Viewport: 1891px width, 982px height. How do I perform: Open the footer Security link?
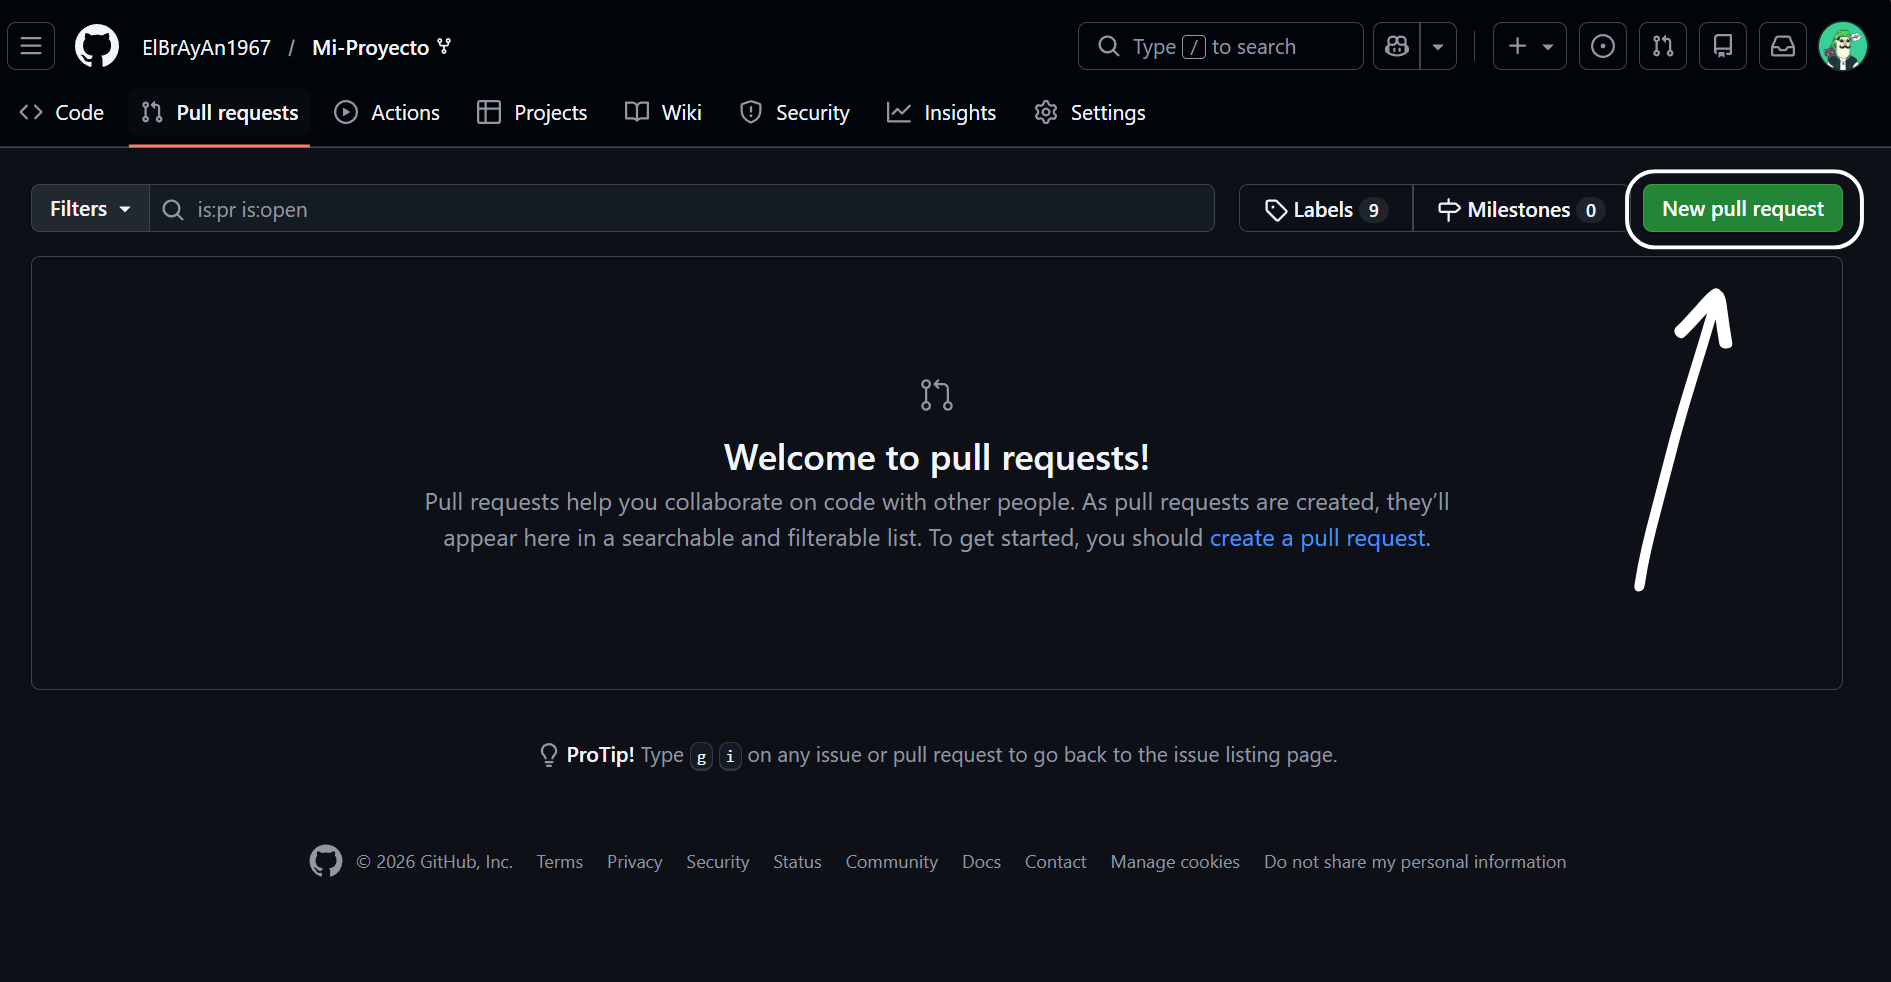717,862
